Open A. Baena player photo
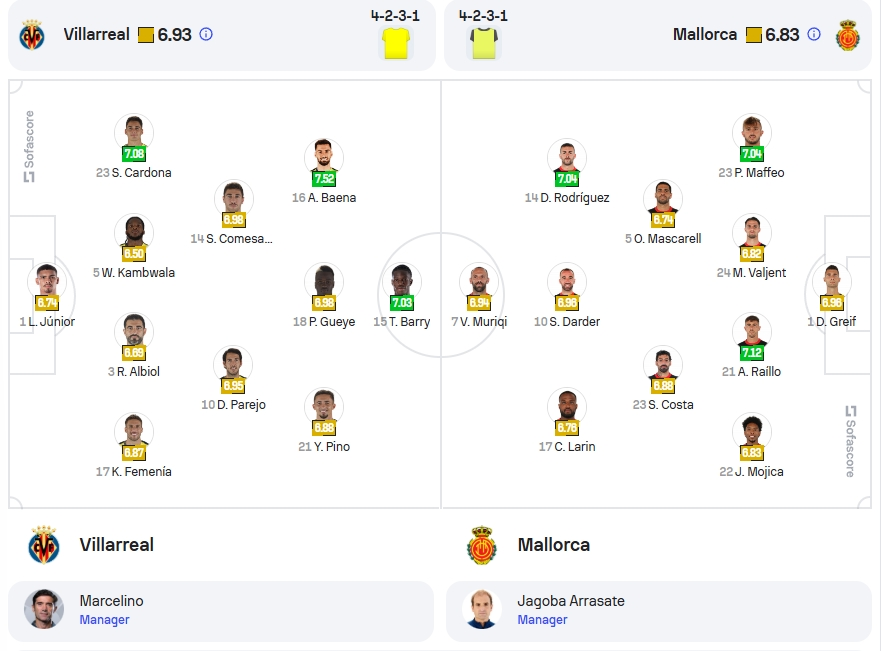The image size is (881, 651). pyautogui.click(x=324, y=156)
